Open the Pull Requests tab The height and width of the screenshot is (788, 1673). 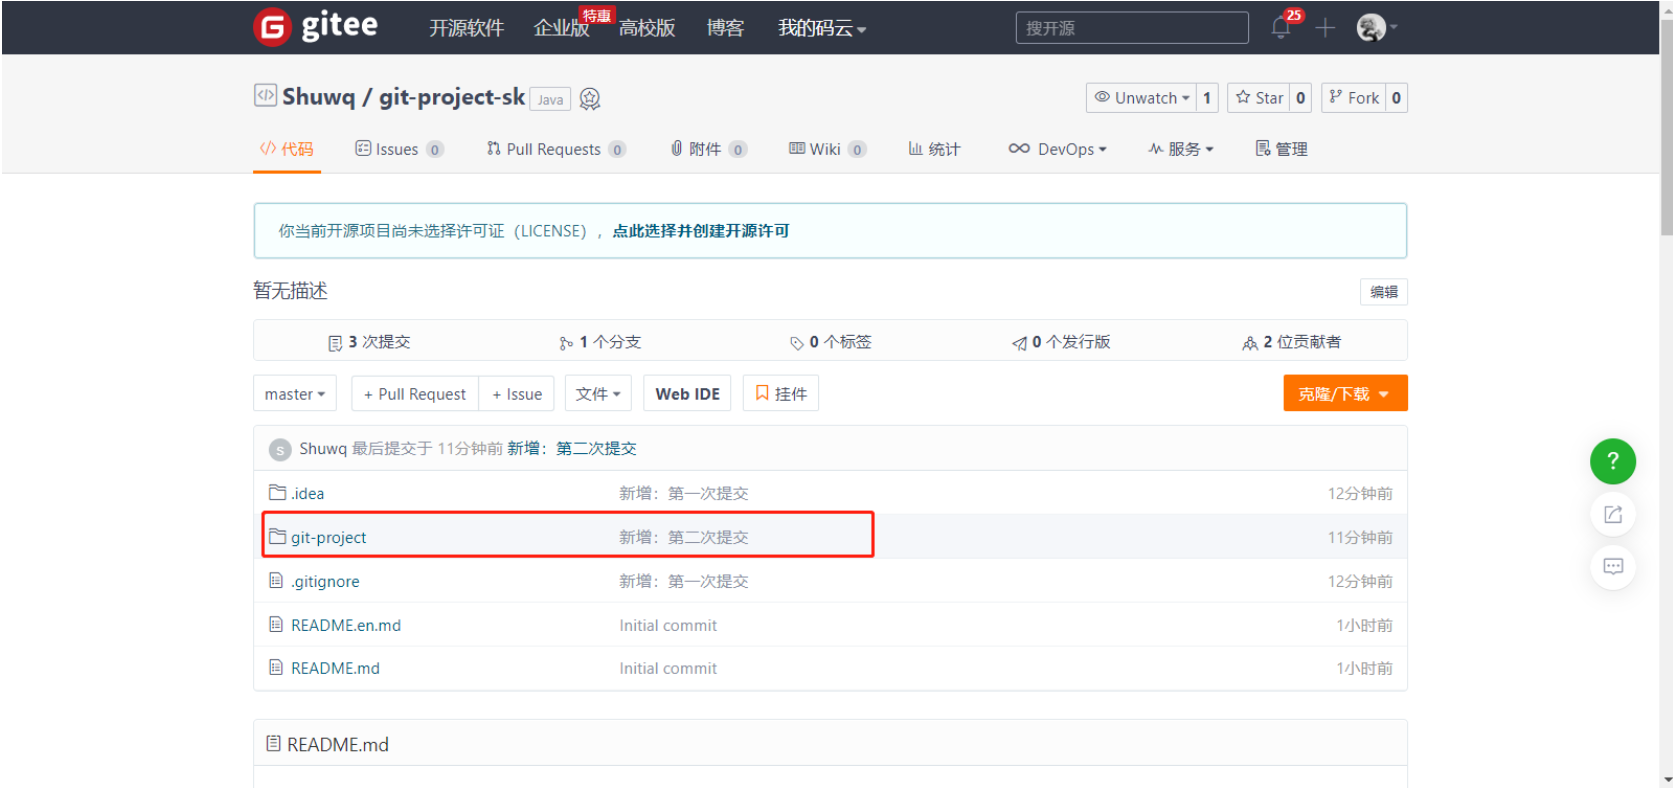[553, 149]
